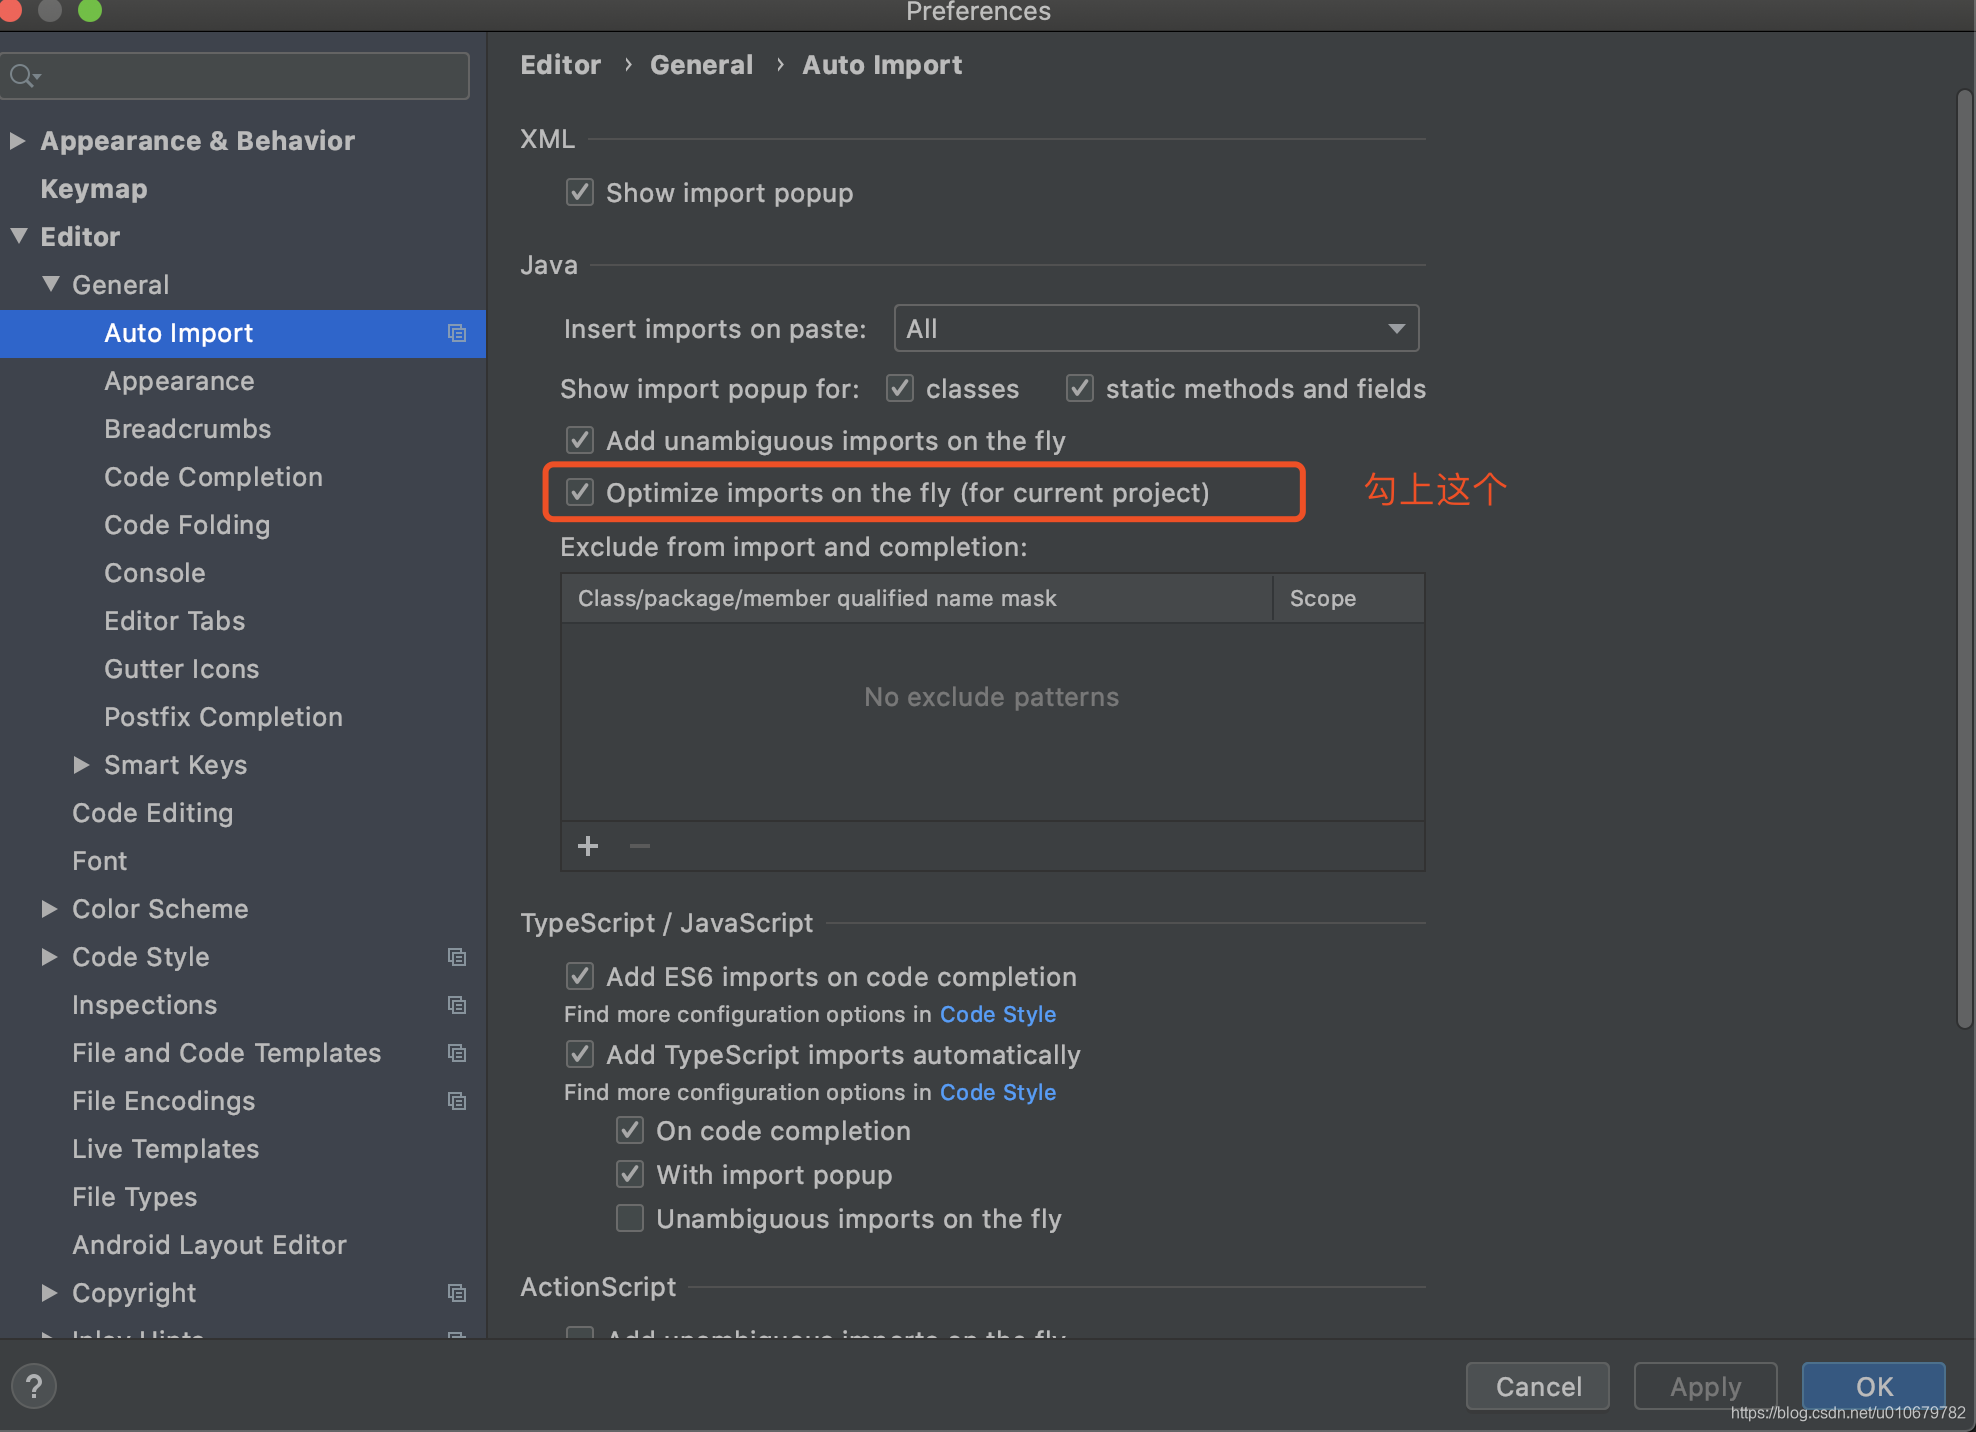Image resolution: width=1976 pixels, height=1432 pixels.
Task: Click the Scope column header
Action: [x=1348, y=598]
